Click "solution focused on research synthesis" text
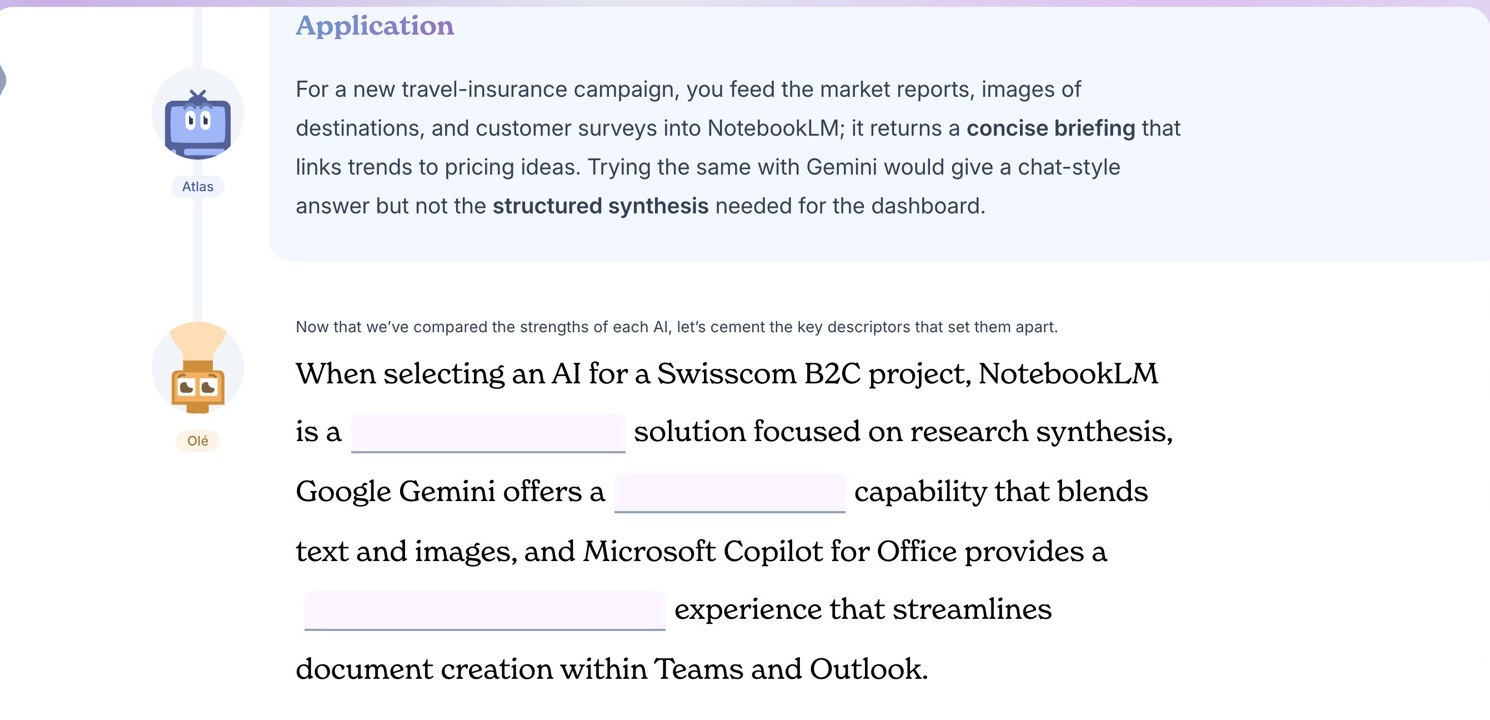The width and height of the screenshot is (1490, 720). (x=904, y=433)
